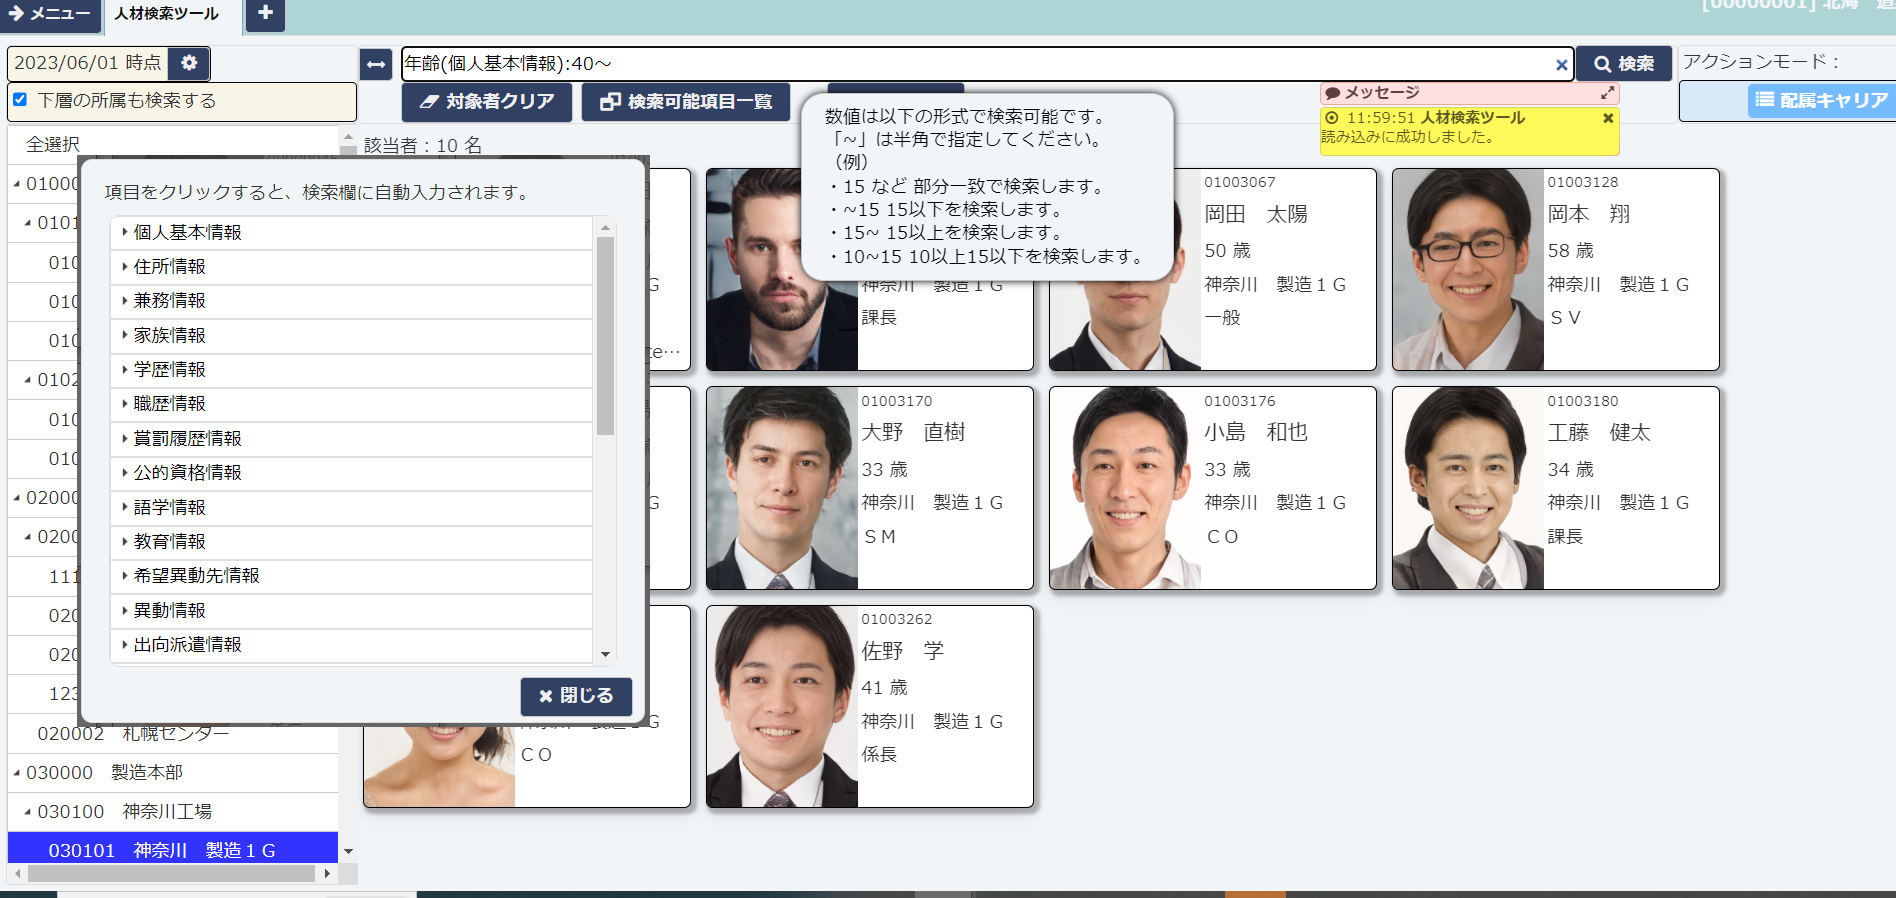The width and height of the screenshot is (1896, 898).
Task: Click the 対象者クリア eraser button
Action: click(487, 102)
